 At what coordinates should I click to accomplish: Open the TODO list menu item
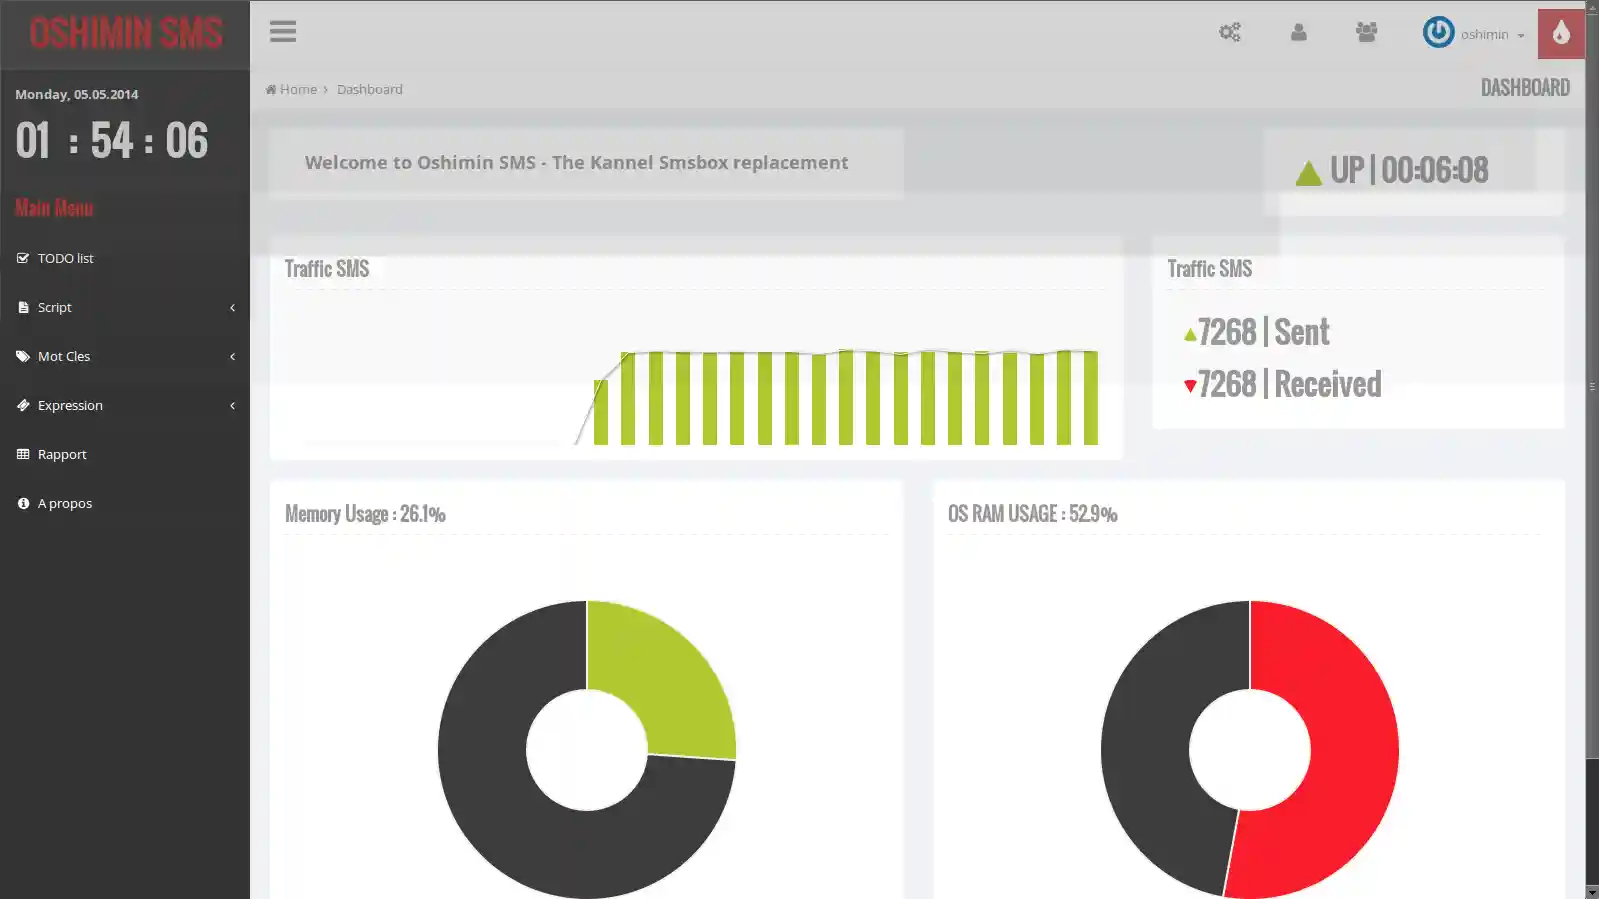pyautogui.click(x=65, y=258)
